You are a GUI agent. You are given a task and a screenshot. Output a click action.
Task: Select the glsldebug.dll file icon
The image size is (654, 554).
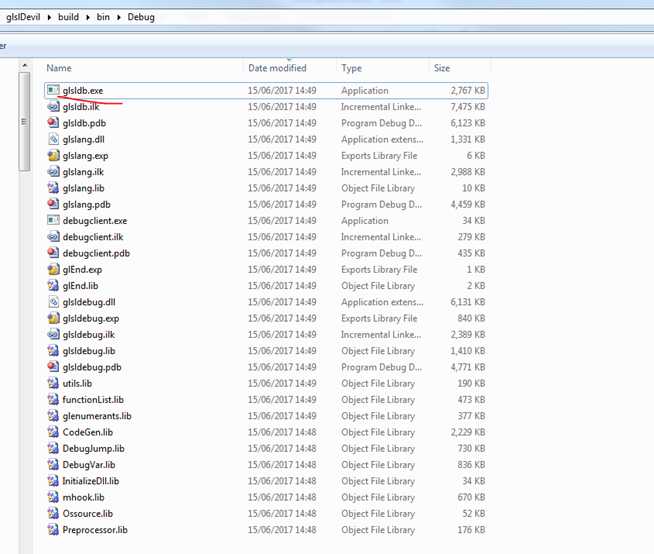[53, 302]
